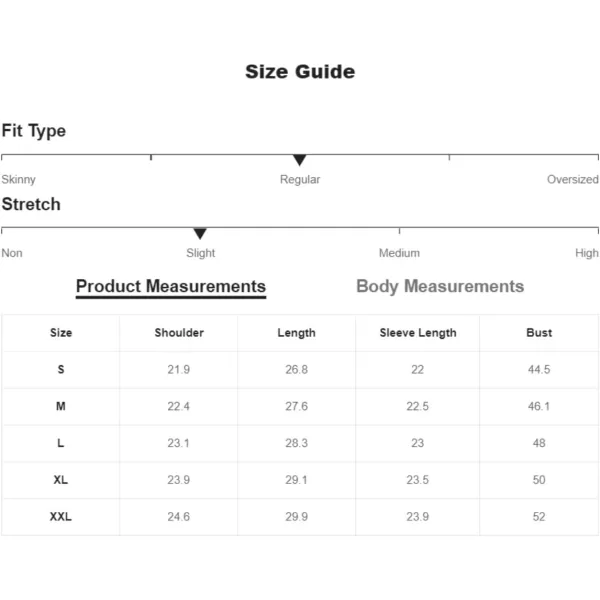The image size is (600, 600).
Task: Click the Length column header
Action: click(297, 333)
